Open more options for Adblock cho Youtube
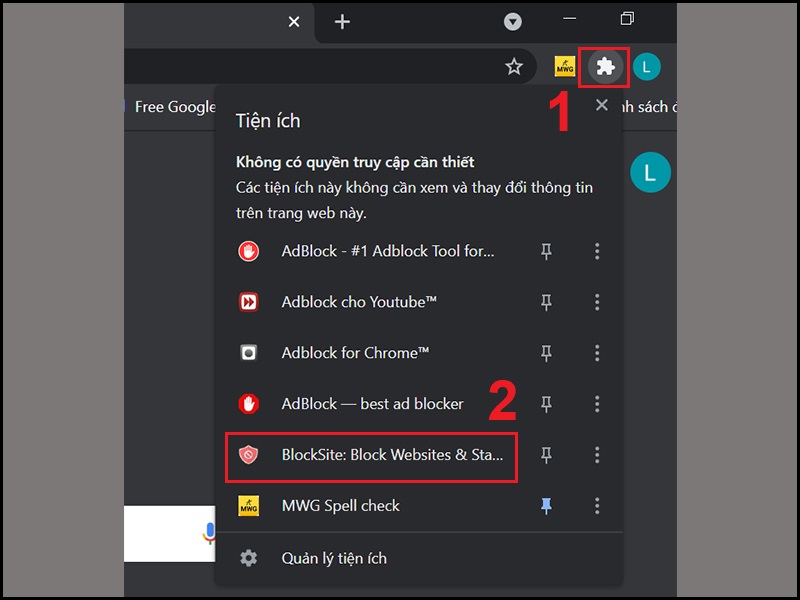This screenshot has width=800, height=600. coord(597,302)
